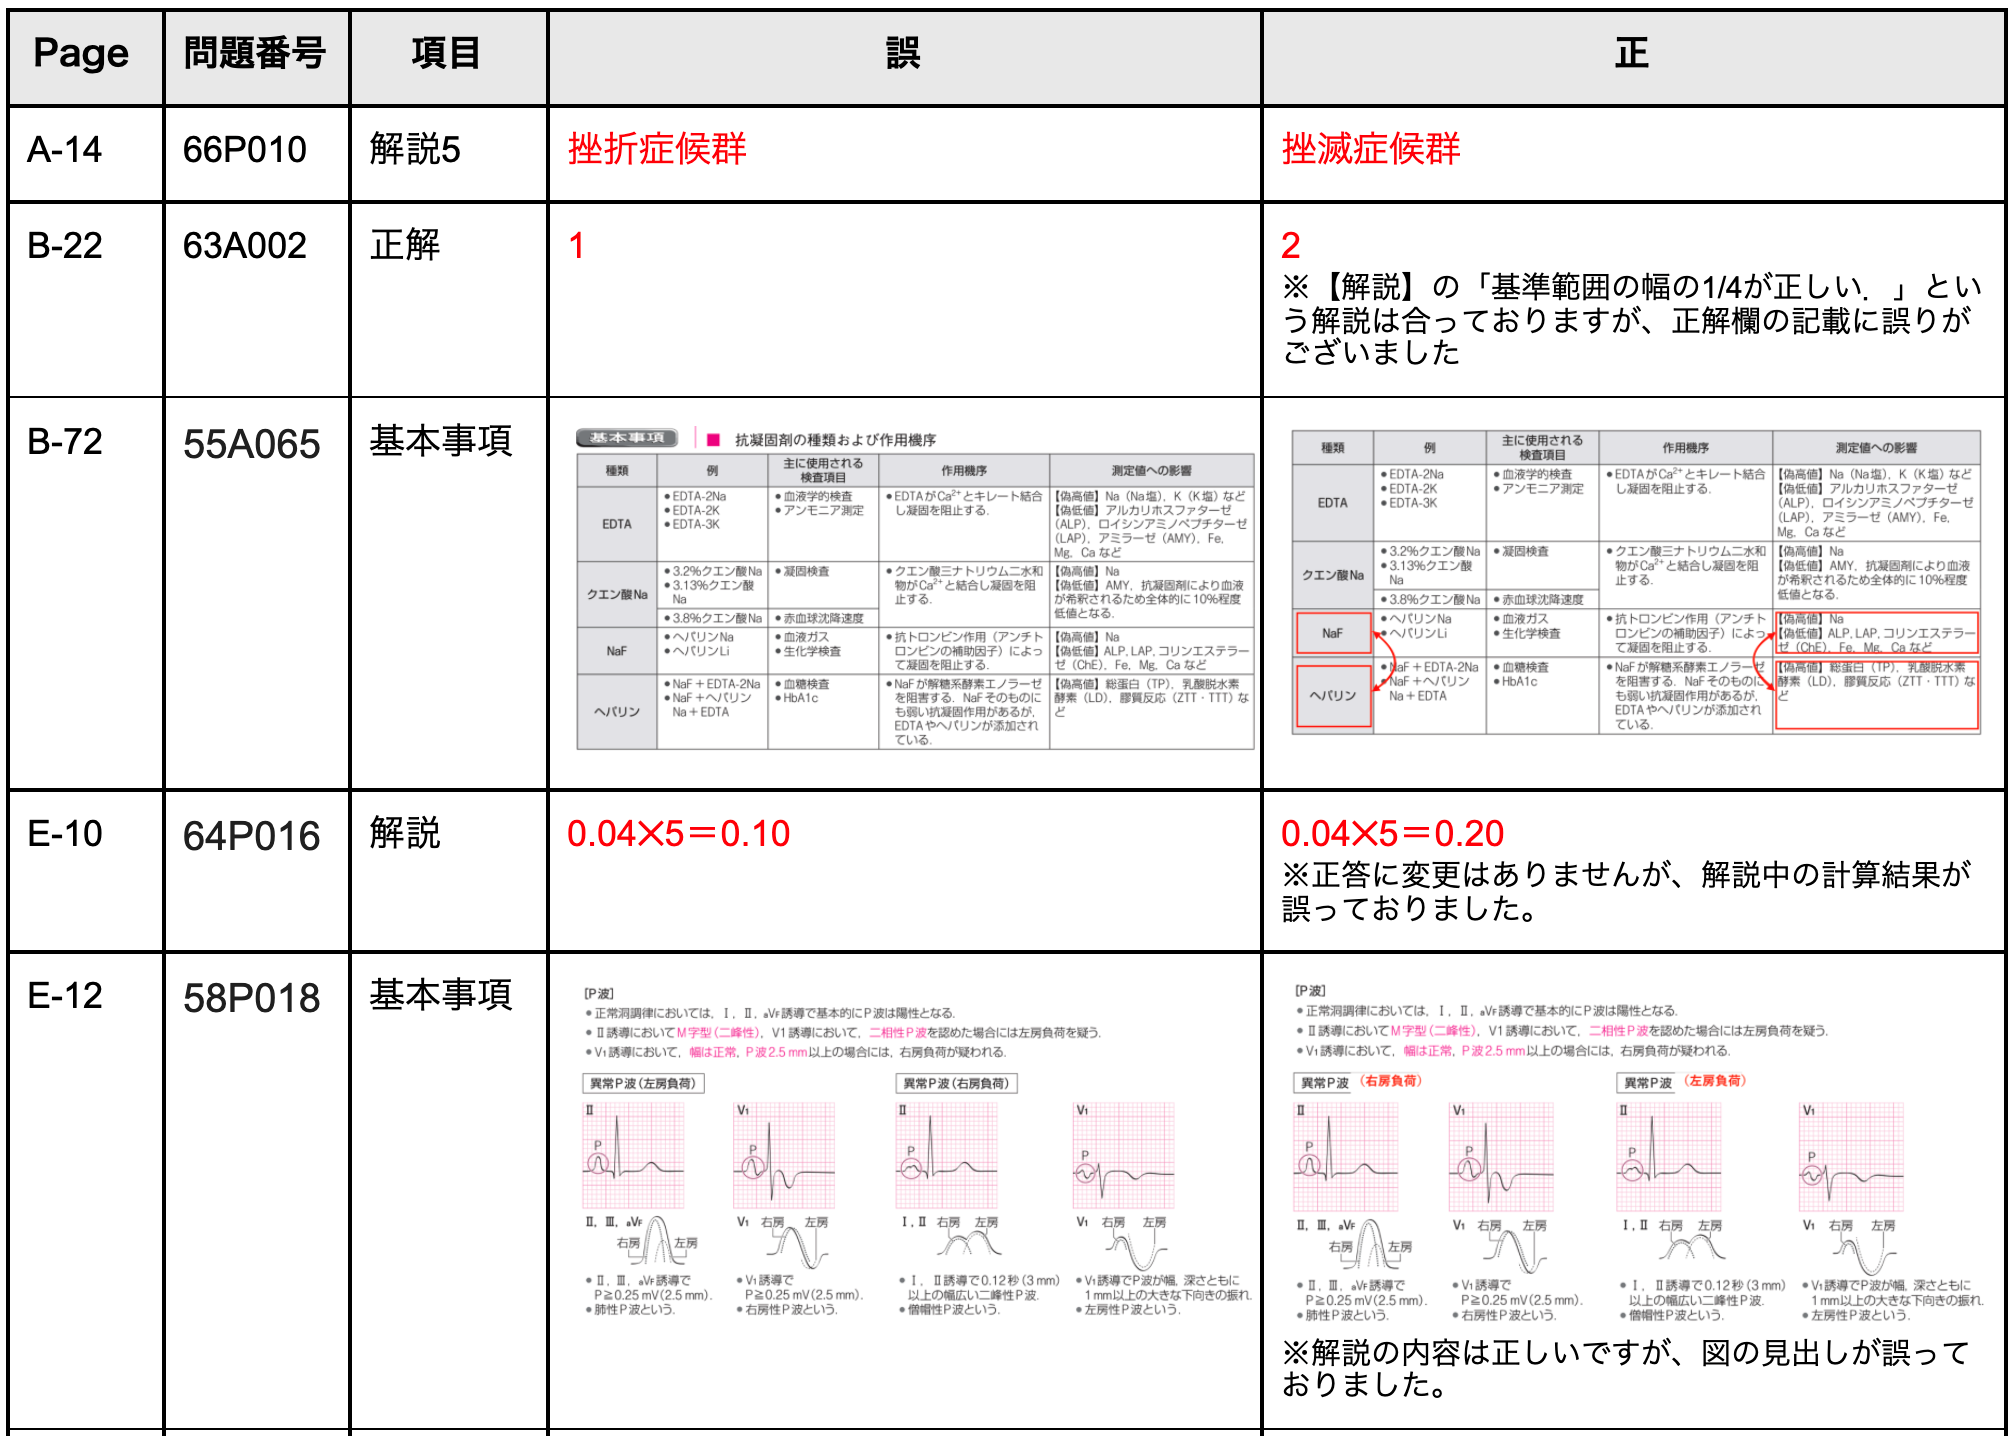Select the red text 挫滅症候群

coord(1371,149)
